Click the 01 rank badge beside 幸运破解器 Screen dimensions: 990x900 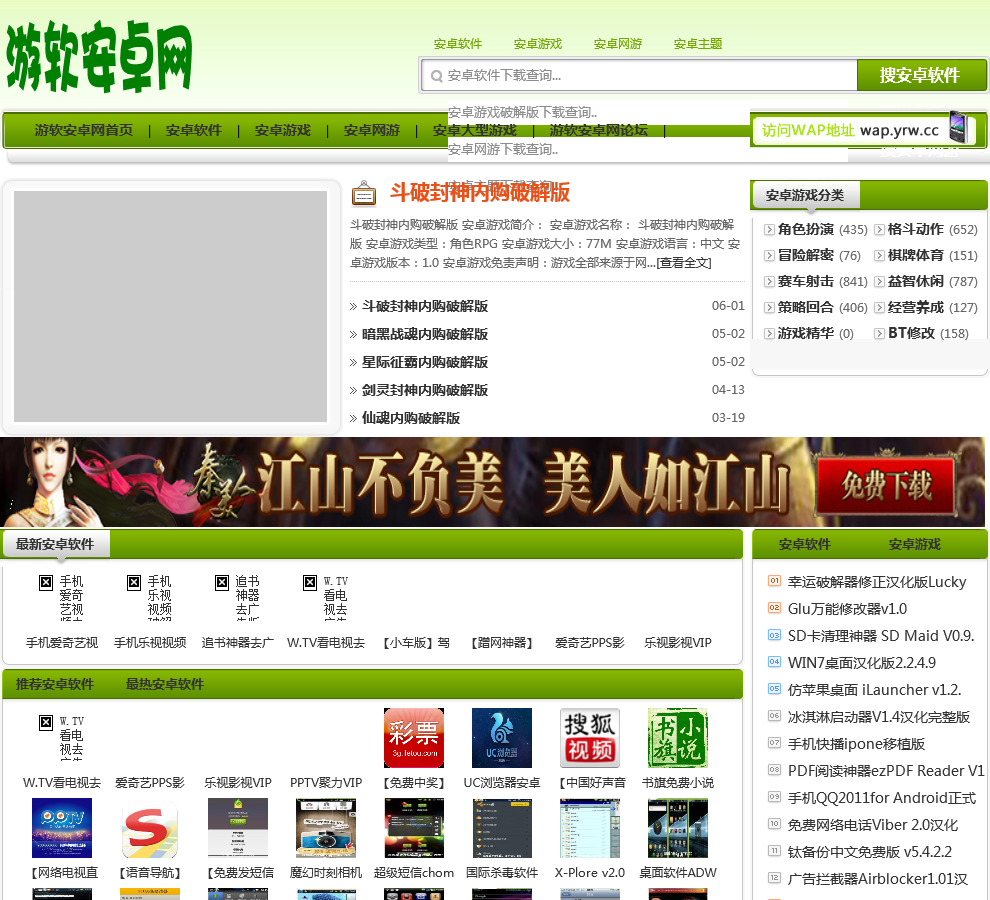tap(774, 580)
